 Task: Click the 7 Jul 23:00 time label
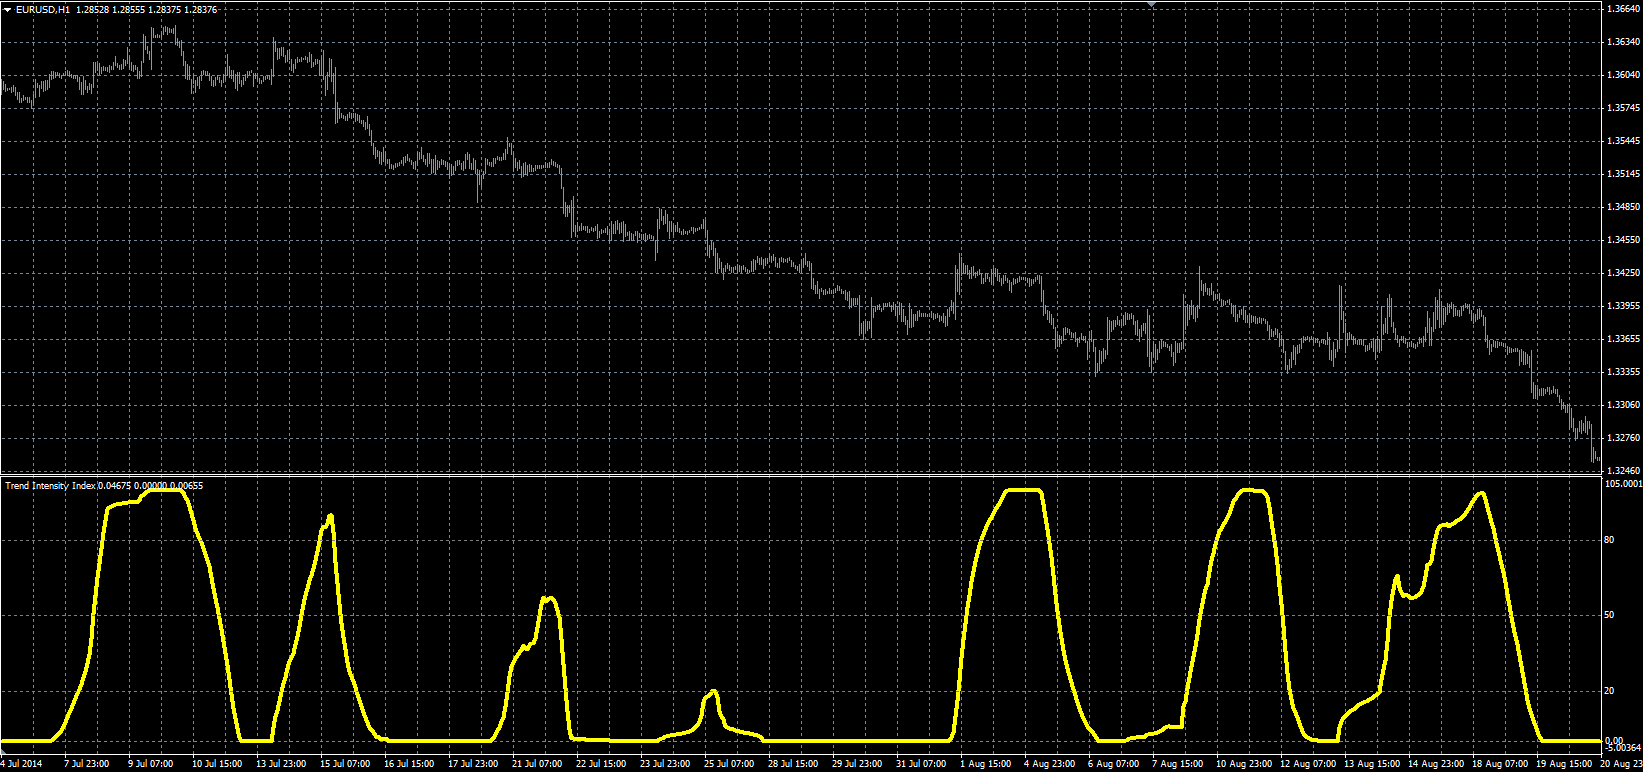click(86, 764)
